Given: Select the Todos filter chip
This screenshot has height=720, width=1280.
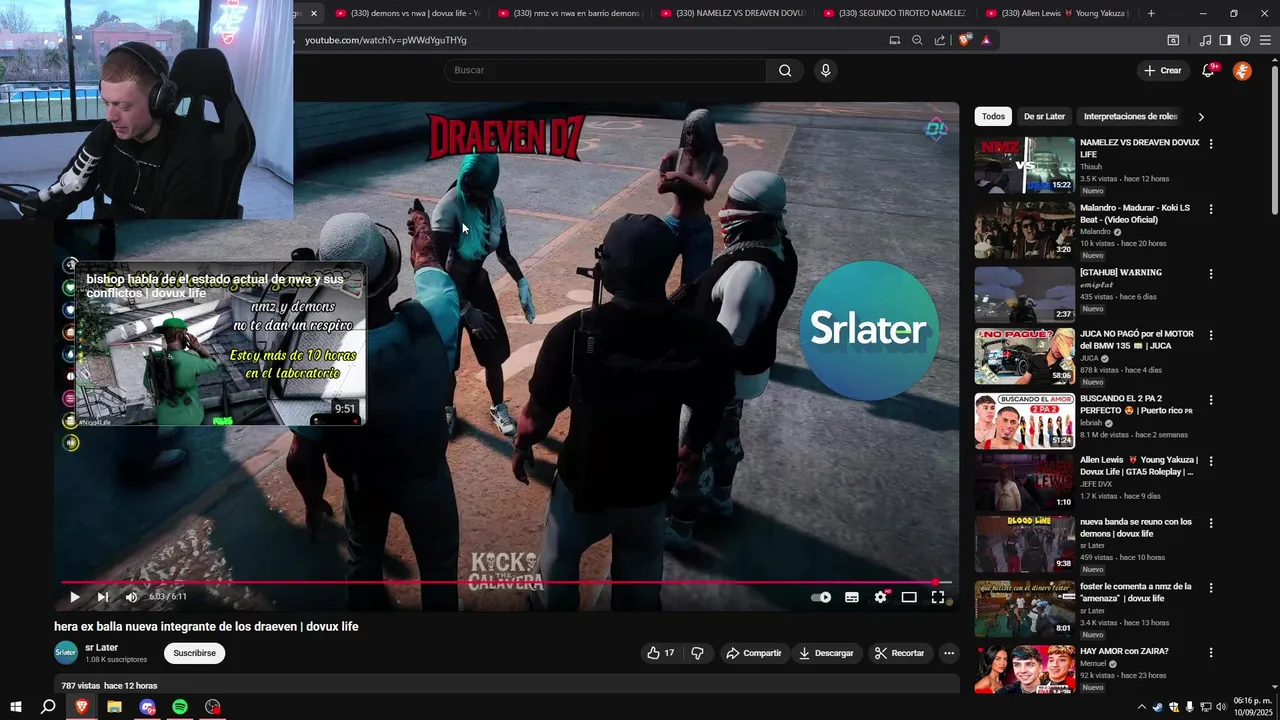Looking at the screenshot, I should point(993,116).
